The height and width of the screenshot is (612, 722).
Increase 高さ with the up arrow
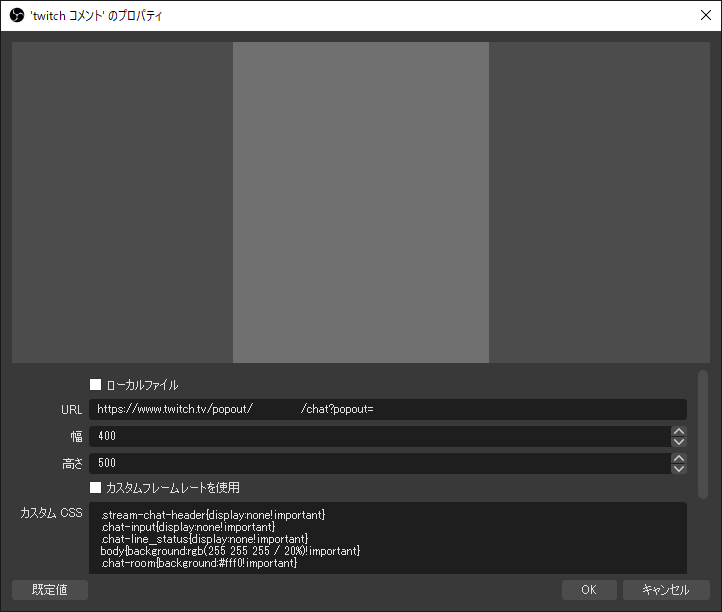click(679, 458)
